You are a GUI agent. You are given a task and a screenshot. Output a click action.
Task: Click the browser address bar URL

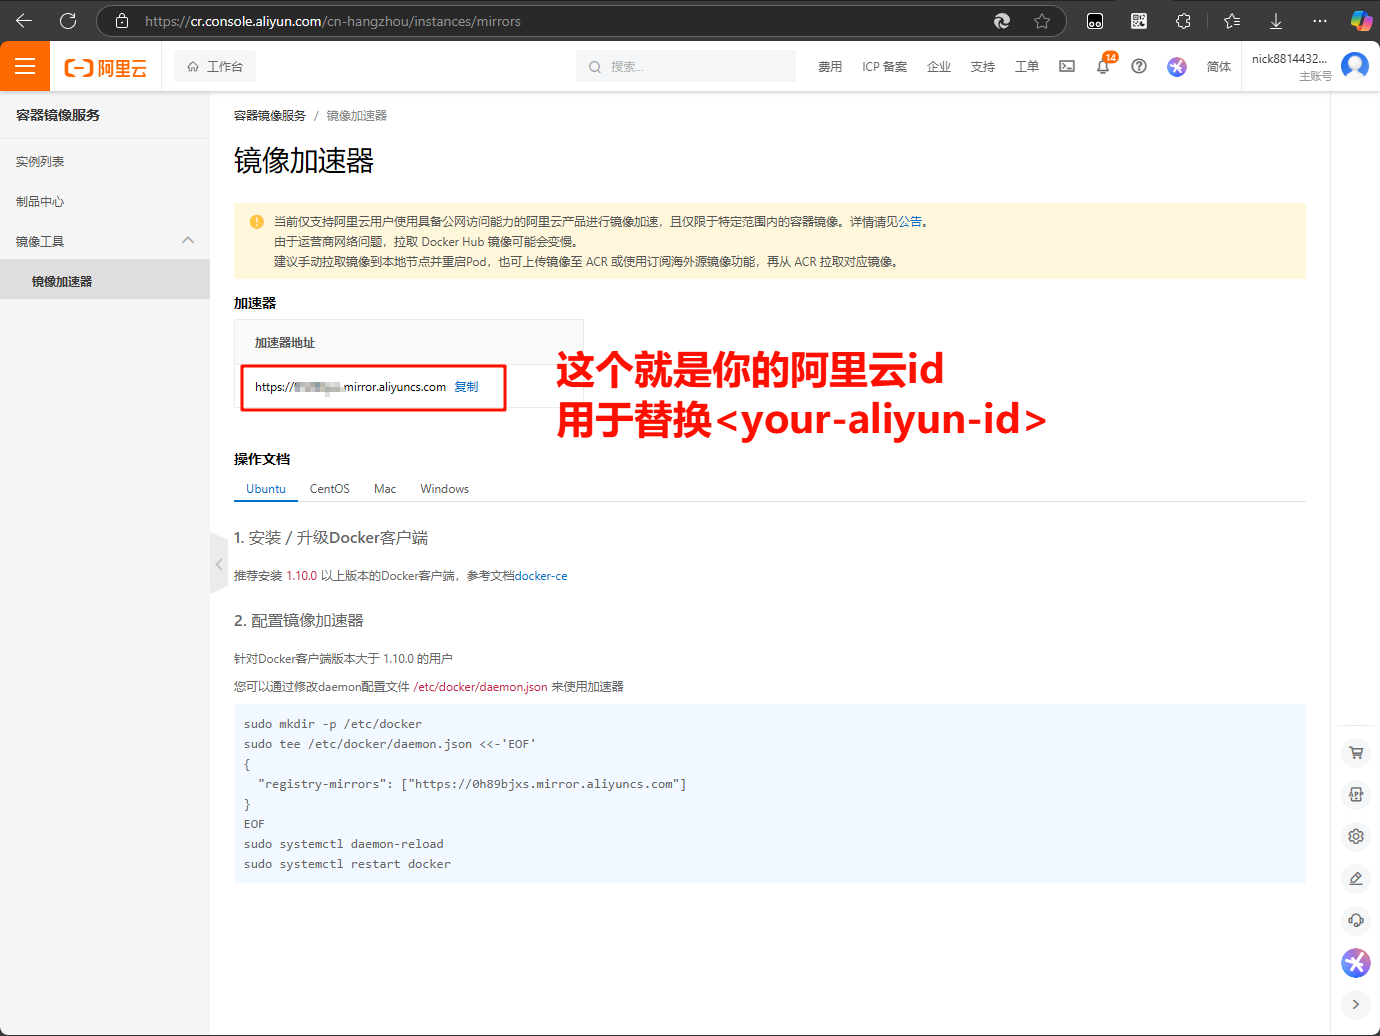[333, 21]
